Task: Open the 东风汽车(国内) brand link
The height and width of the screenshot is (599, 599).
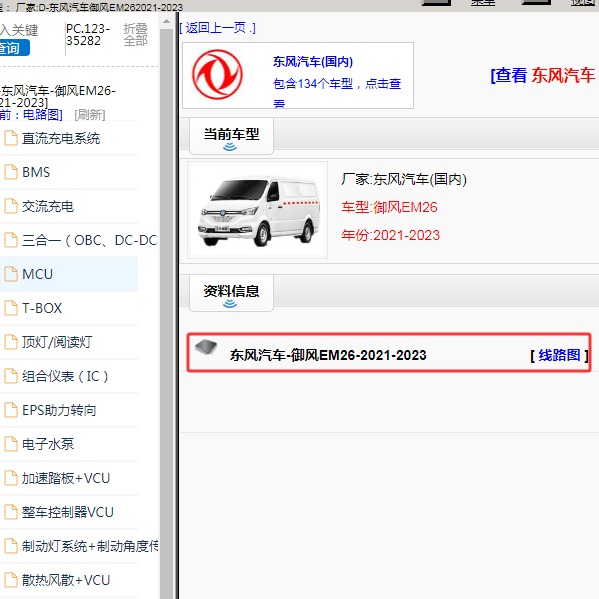Action: tap(313, 62)
